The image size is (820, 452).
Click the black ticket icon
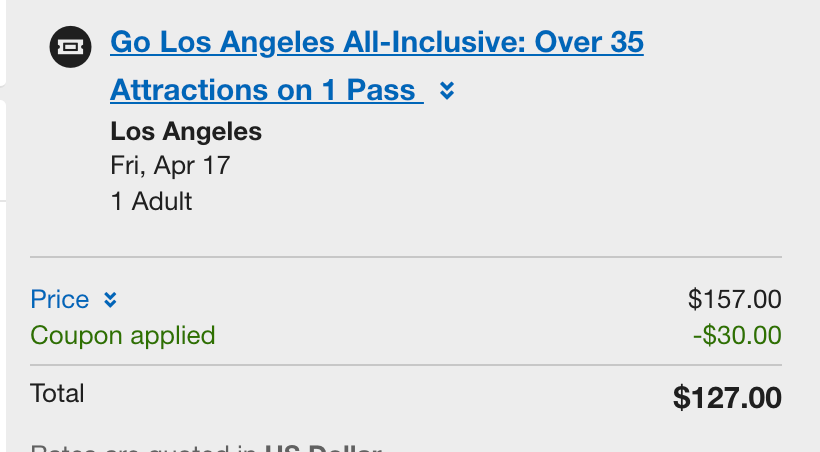[x=70, y=46]
